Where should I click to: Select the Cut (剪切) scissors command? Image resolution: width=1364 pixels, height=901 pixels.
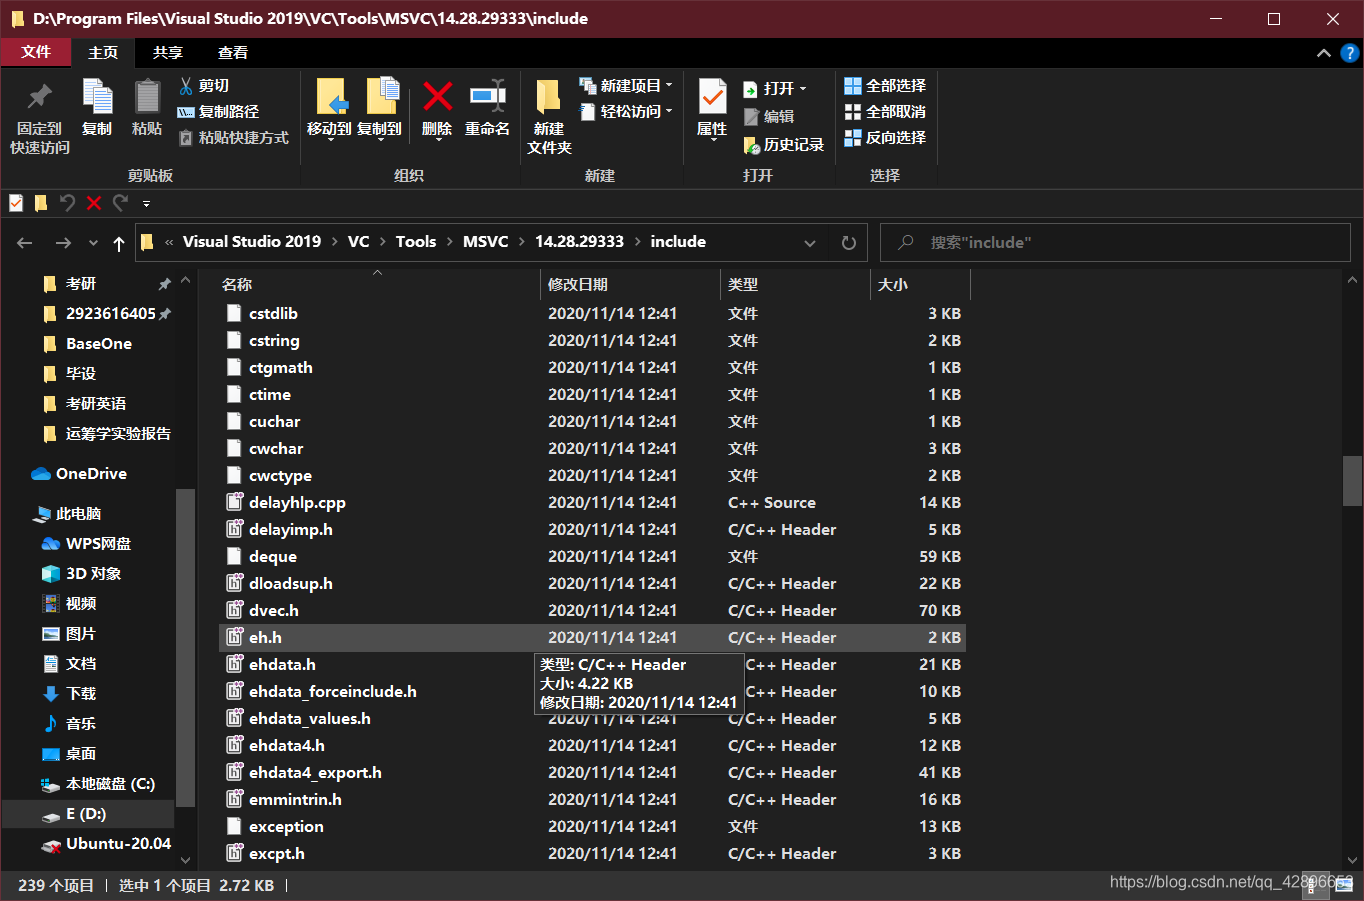(204, 86)
